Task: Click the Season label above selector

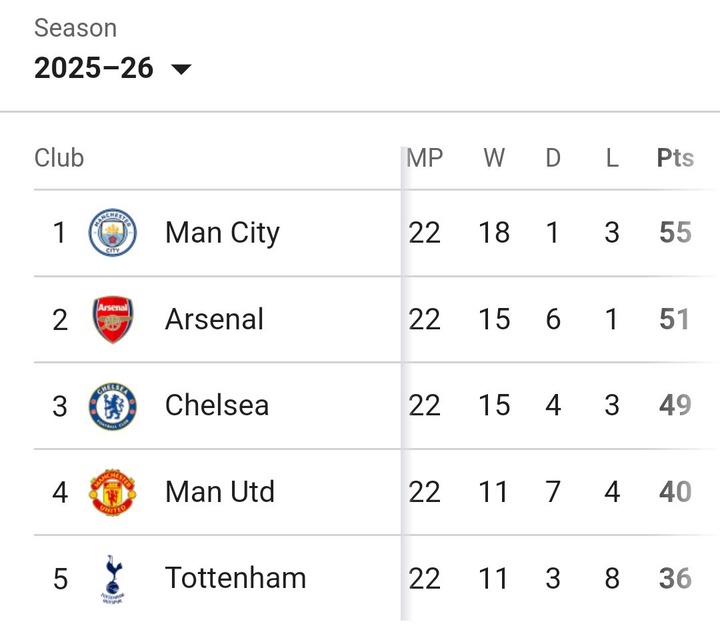Action: (75, 28)
